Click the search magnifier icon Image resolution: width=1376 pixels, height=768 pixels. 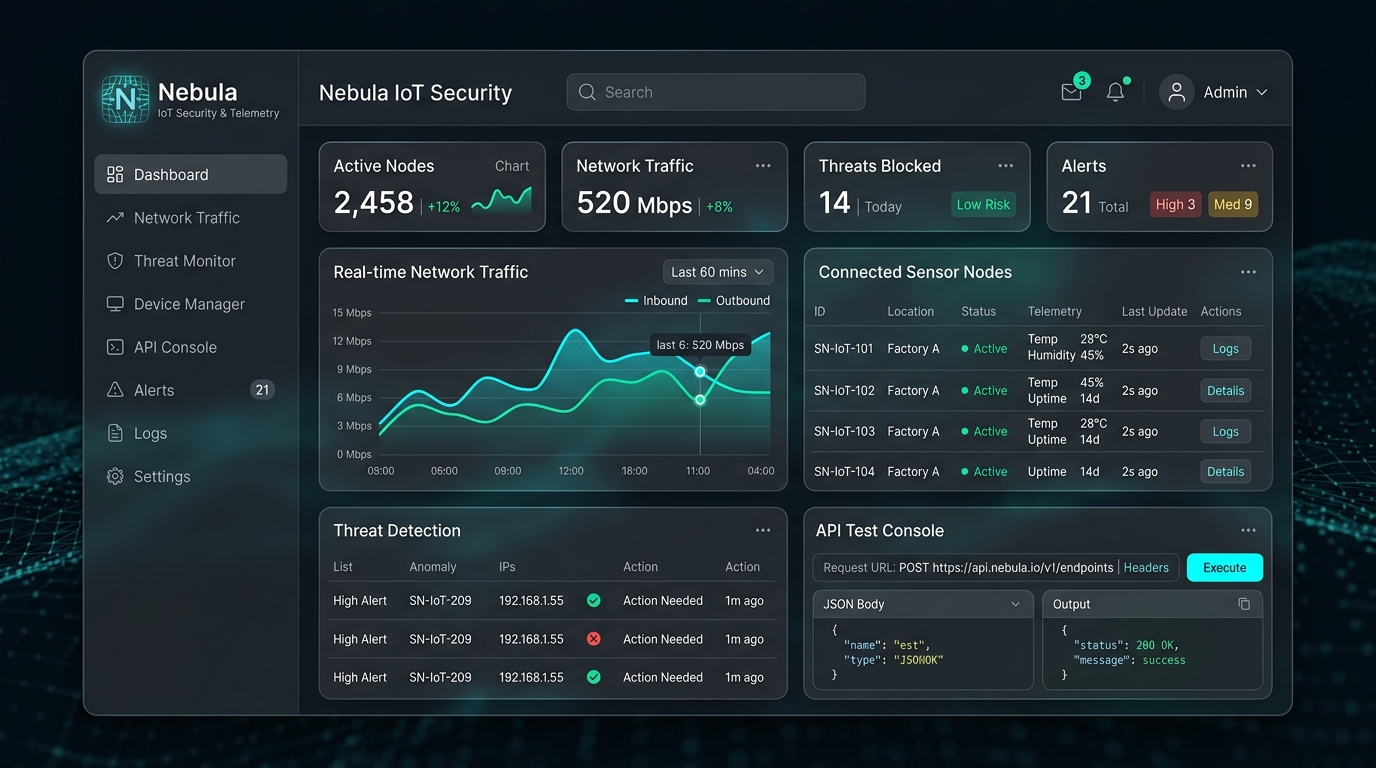[587, 92]
